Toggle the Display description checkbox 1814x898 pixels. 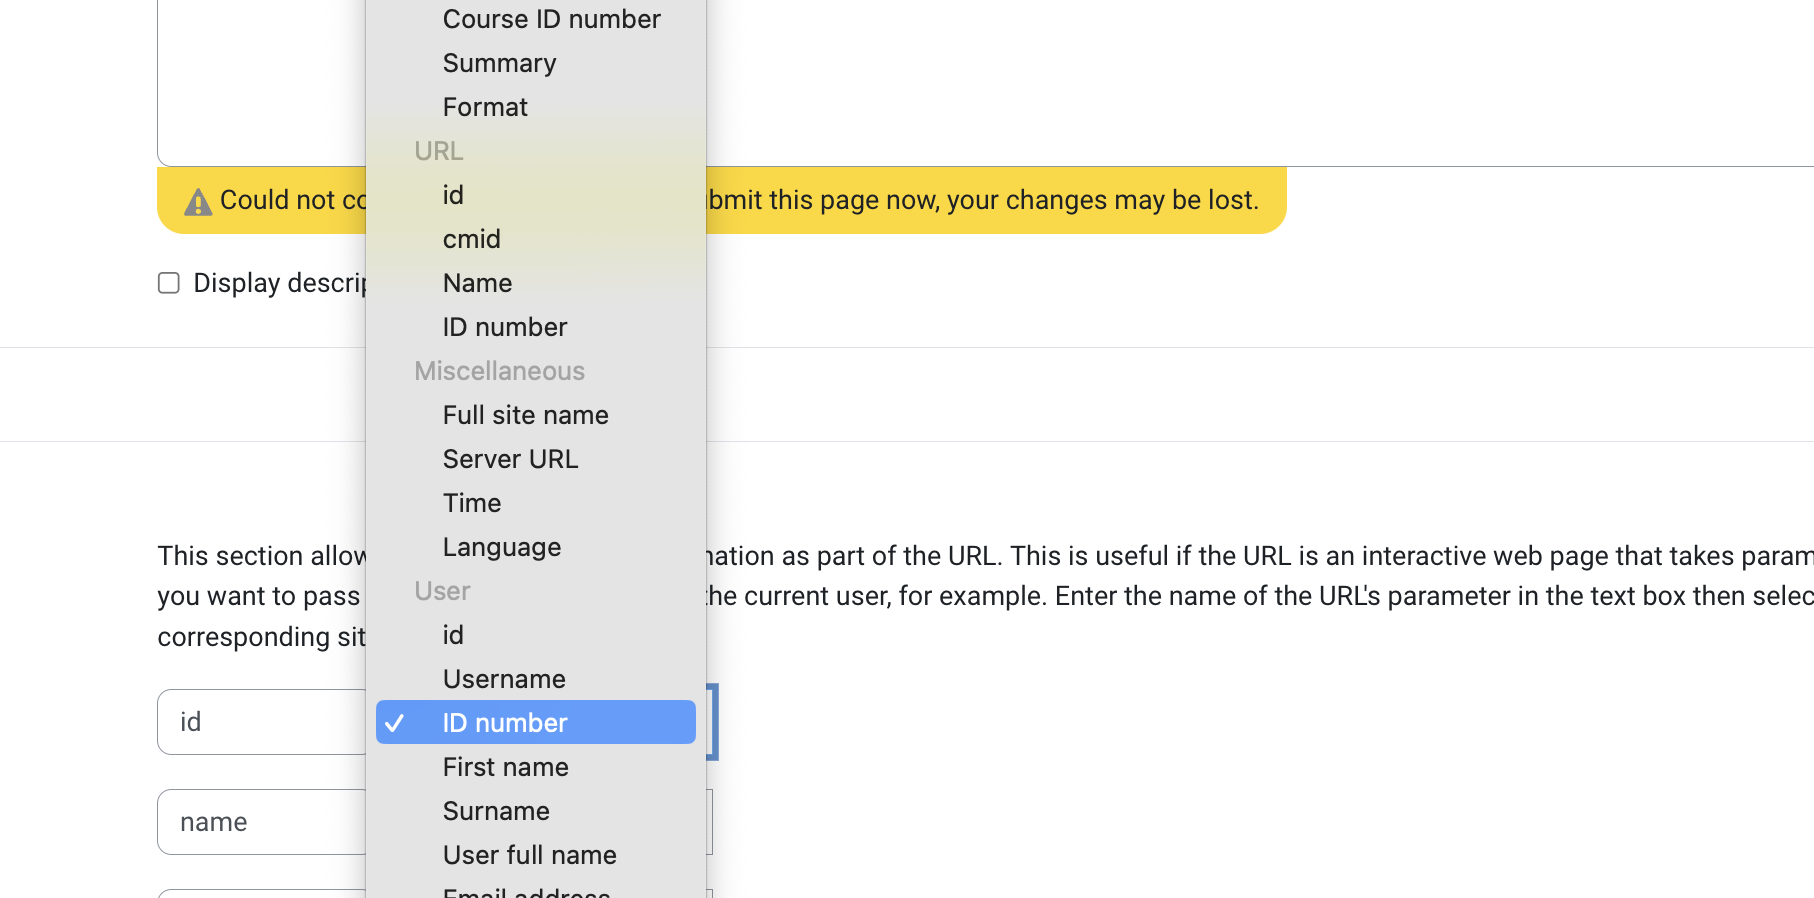169,283
